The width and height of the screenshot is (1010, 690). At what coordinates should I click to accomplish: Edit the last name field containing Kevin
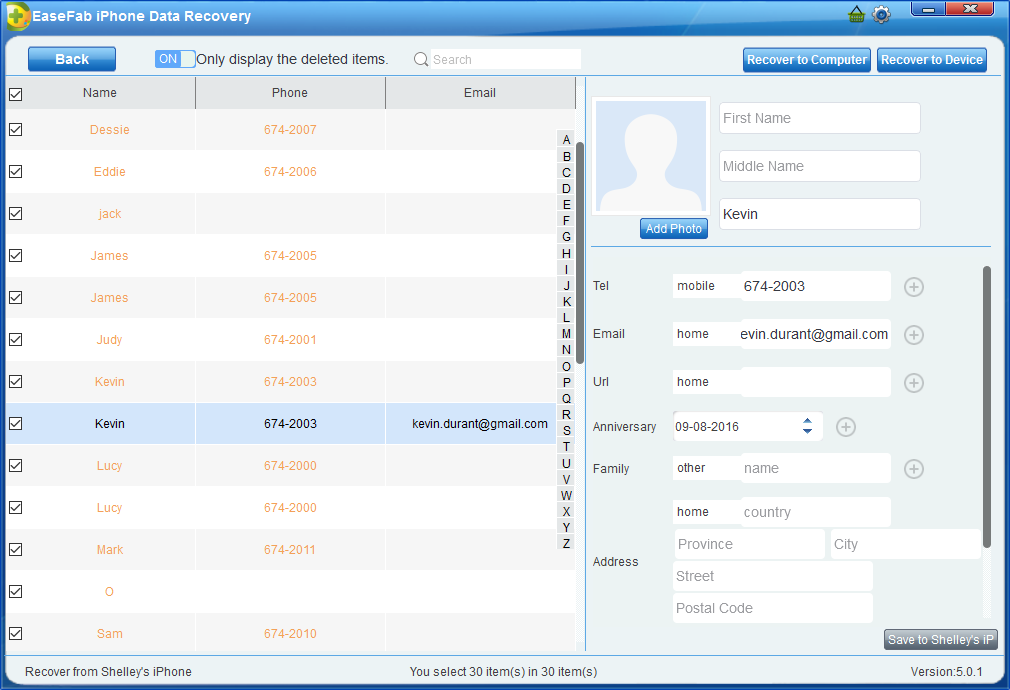click(819, 214)
